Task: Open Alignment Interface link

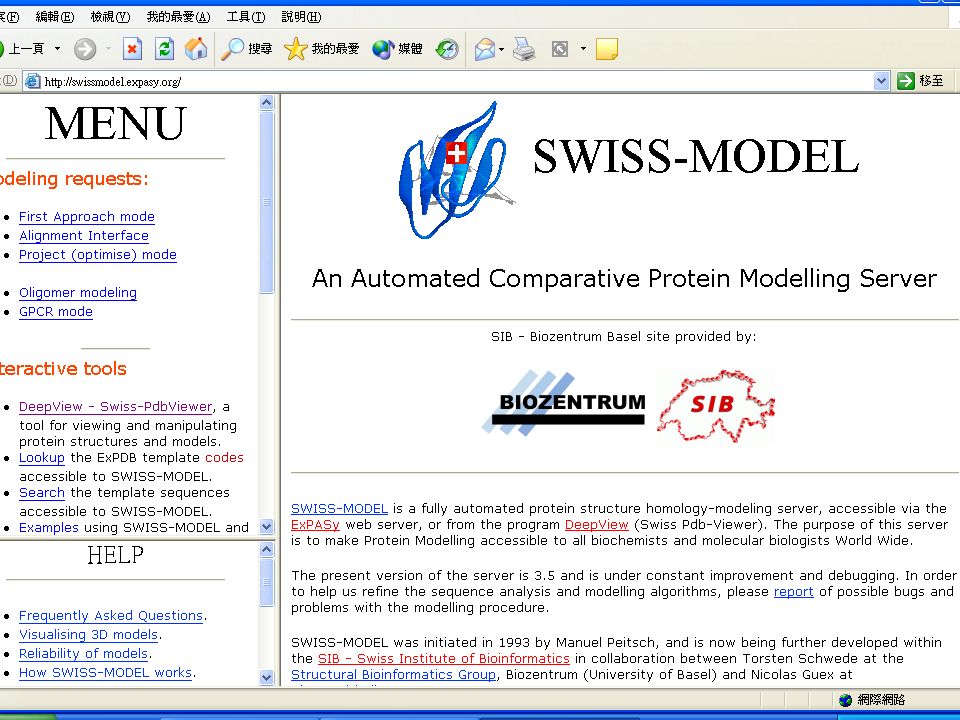Action: click(x=84, y=236)
